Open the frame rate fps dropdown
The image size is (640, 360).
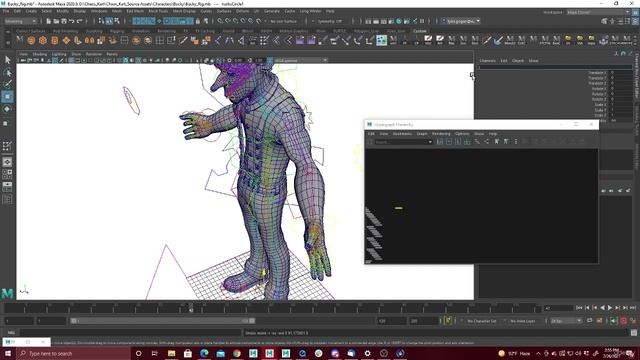click(566, 321)
